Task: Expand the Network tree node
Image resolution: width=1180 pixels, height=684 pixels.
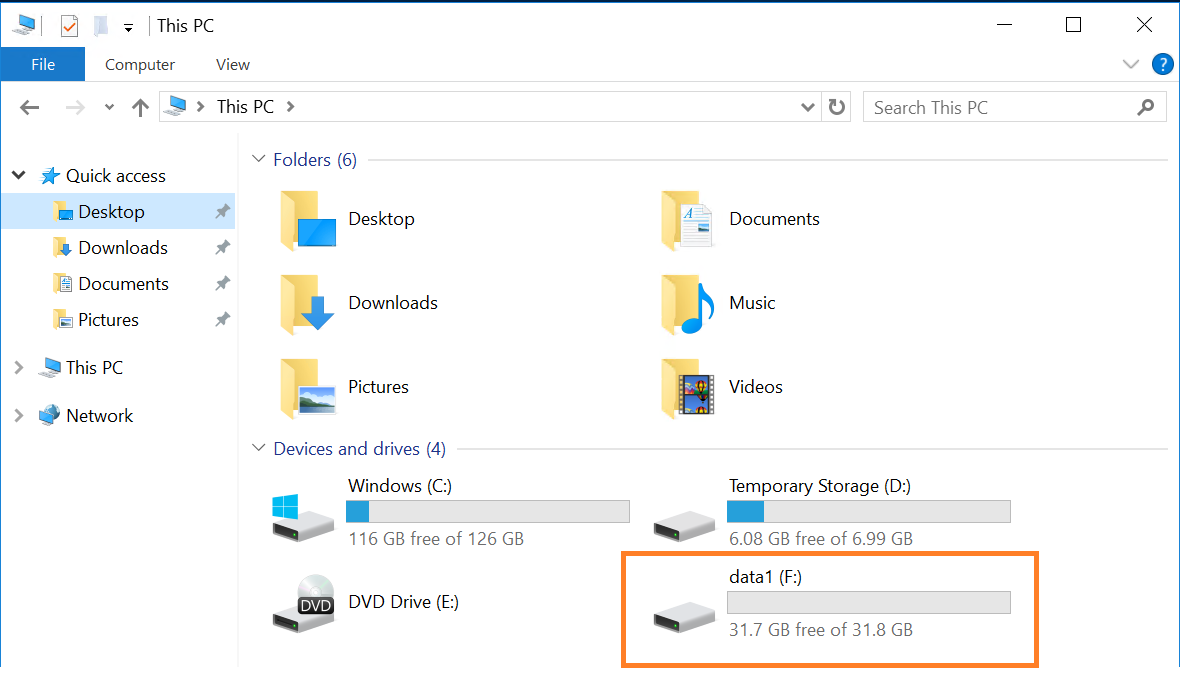Action: pos(19,416)
